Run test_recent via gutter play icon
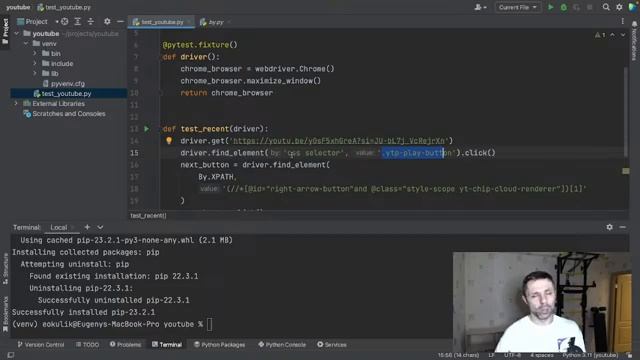Screen dimensions: 640x360 tap(147, 129)
